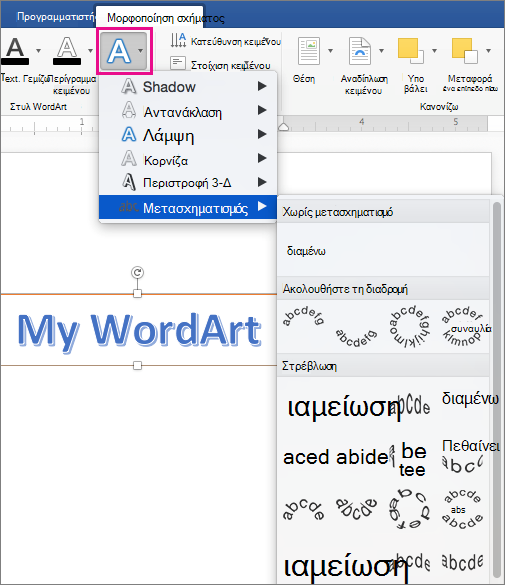Open the Περιστροφή 3-Δ submenu

pyautogui.click(x=188, y=182)
